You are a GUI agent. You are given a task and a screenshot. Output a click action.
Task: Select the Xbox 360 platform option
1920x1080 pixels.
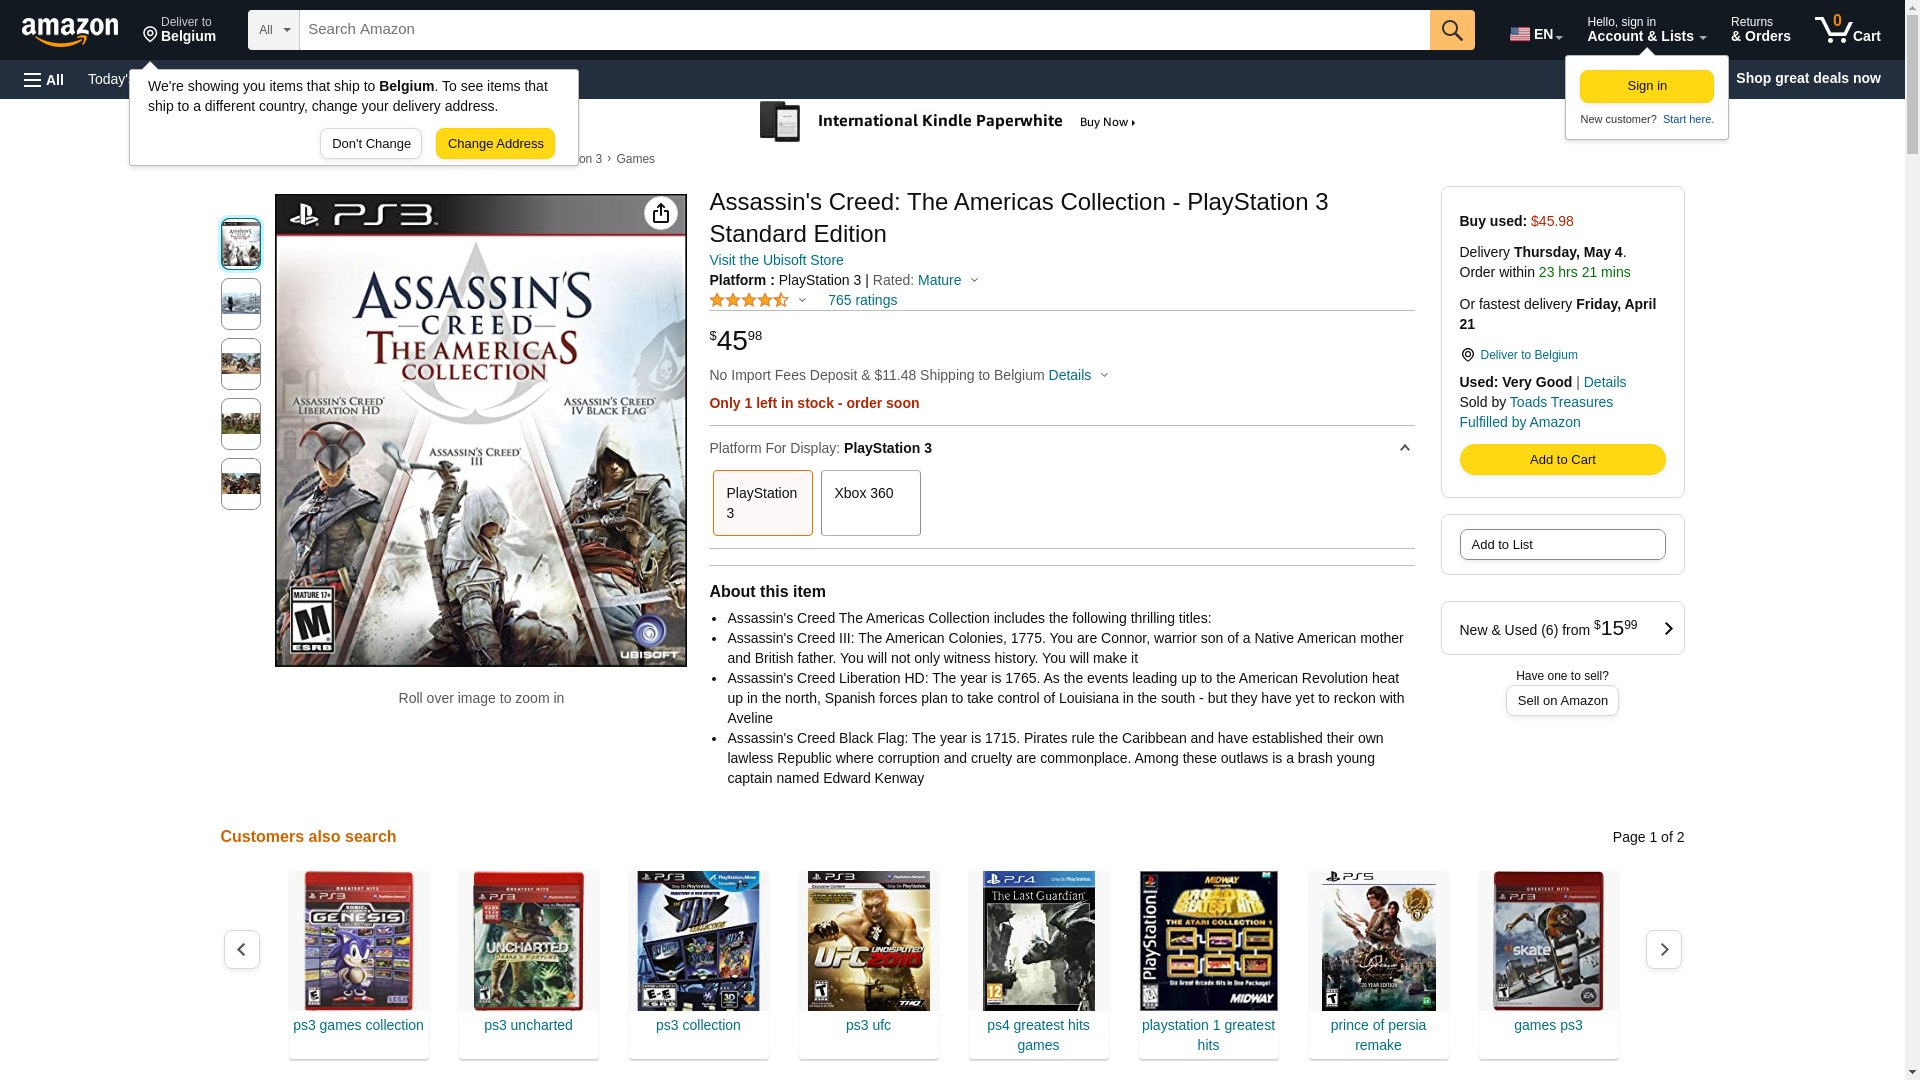(x=870, y=503)
